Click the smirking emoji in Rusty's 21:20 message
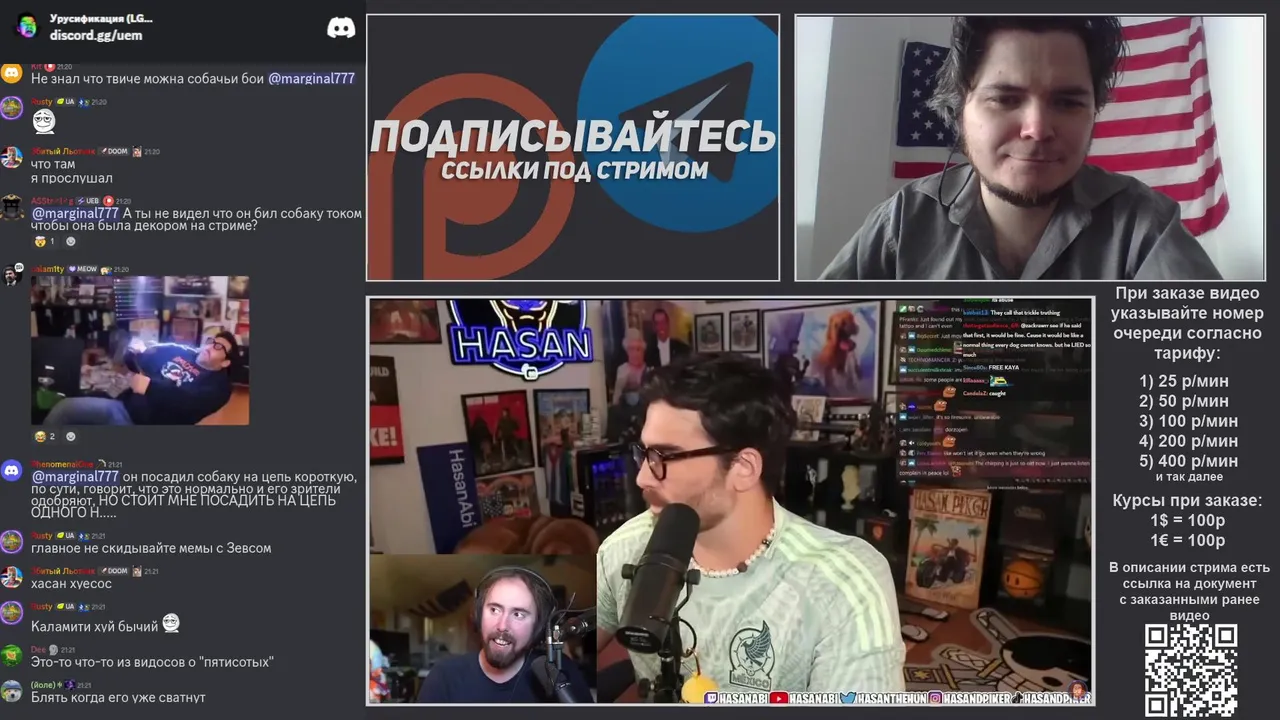This screenshot has width=1280, height=720. pos(44,121)
